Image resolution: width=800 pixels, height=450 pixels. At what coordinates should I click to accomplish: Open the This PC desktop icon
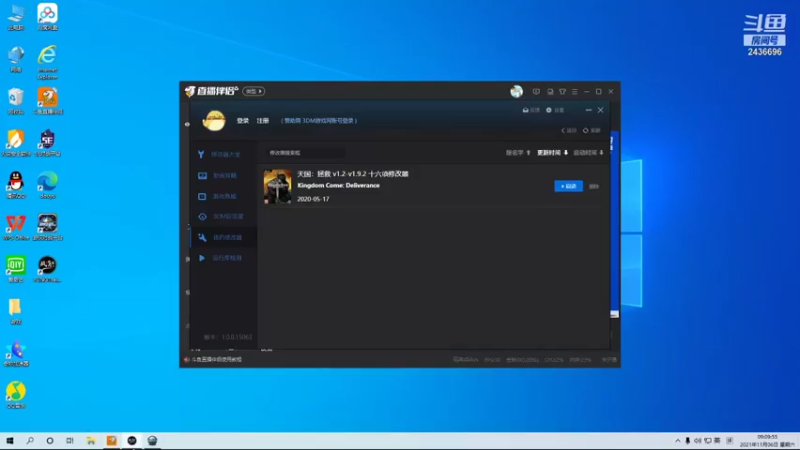point(16,18)
